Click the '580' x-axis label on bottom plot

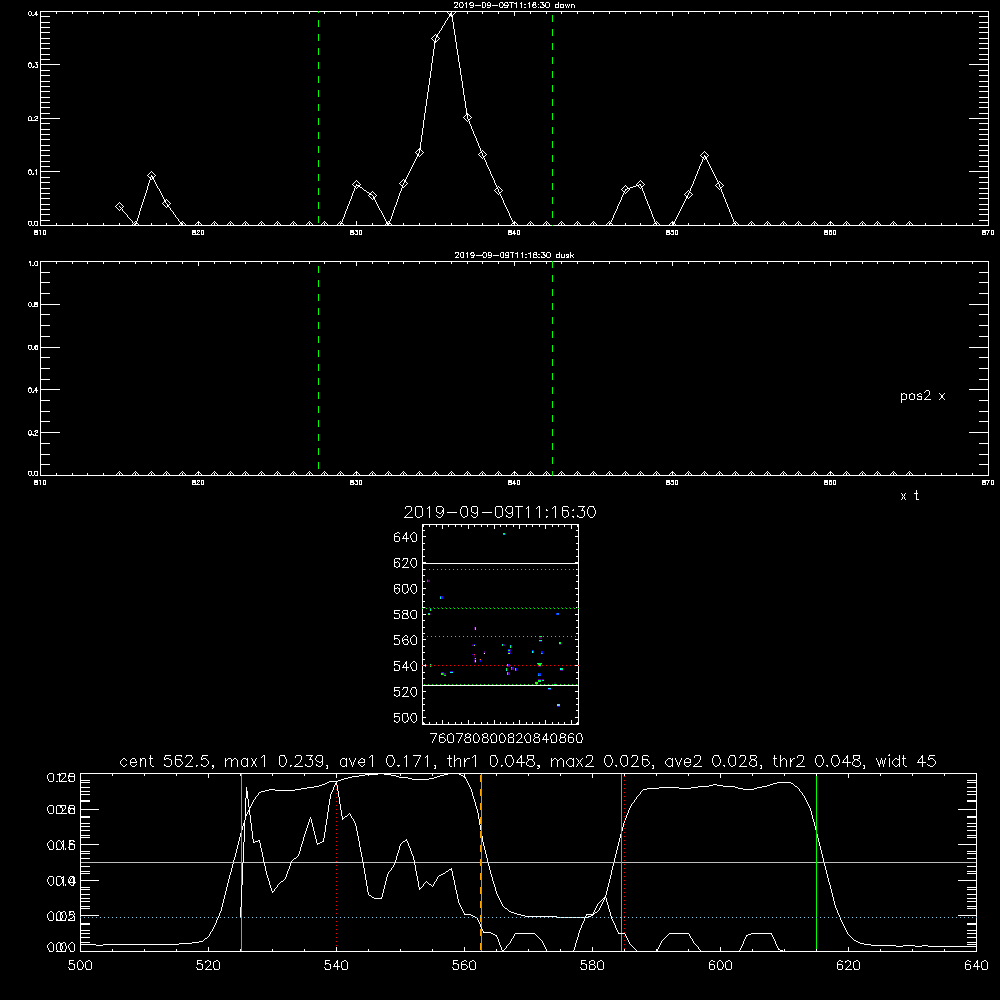[592, 966]
